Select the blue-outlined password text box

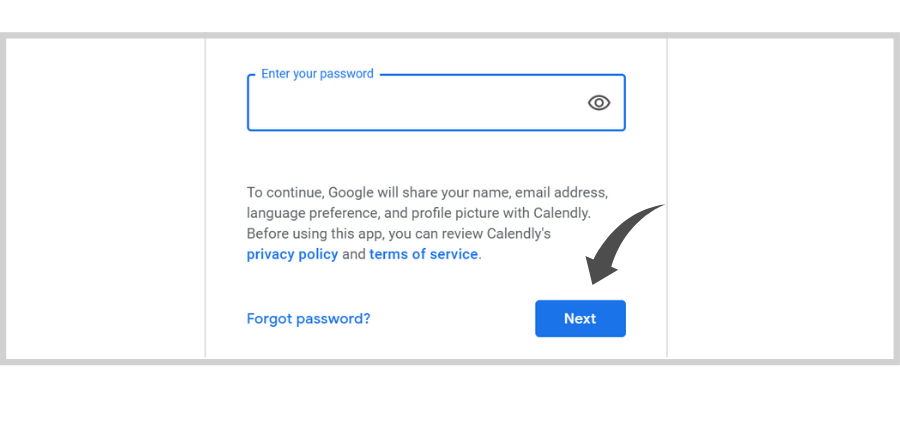point(436,103)
